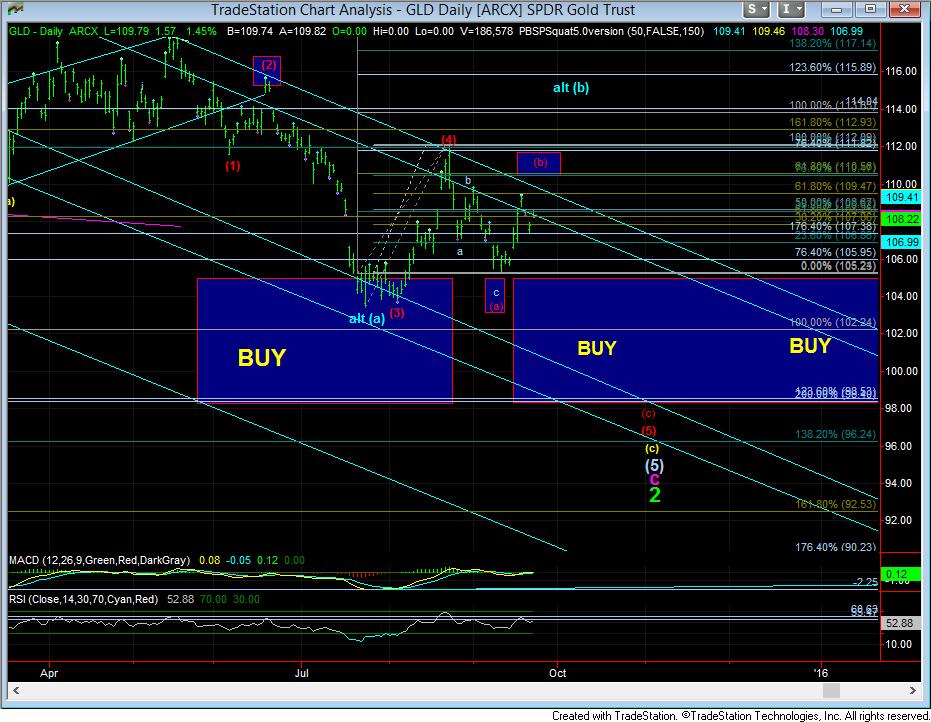Screen dimensions: 931x722
Task: Click the 176.40% (90.23) Fibonacci label
Action: 835,547
